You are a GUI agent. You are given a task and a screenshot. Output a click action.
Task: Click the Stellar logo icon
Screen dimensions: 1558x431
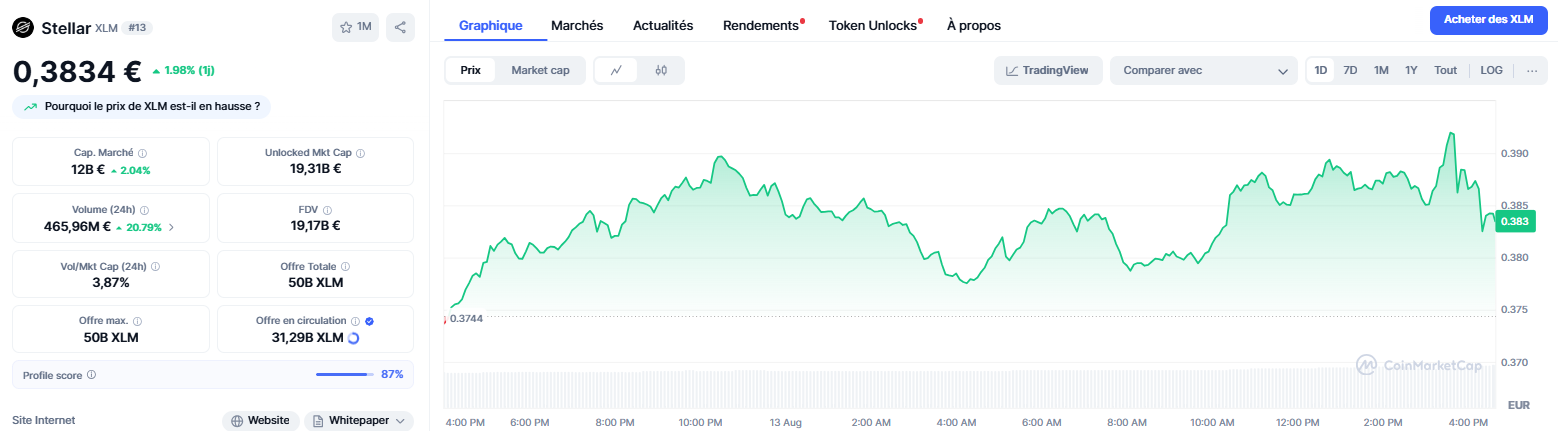[x=22, y=28]
